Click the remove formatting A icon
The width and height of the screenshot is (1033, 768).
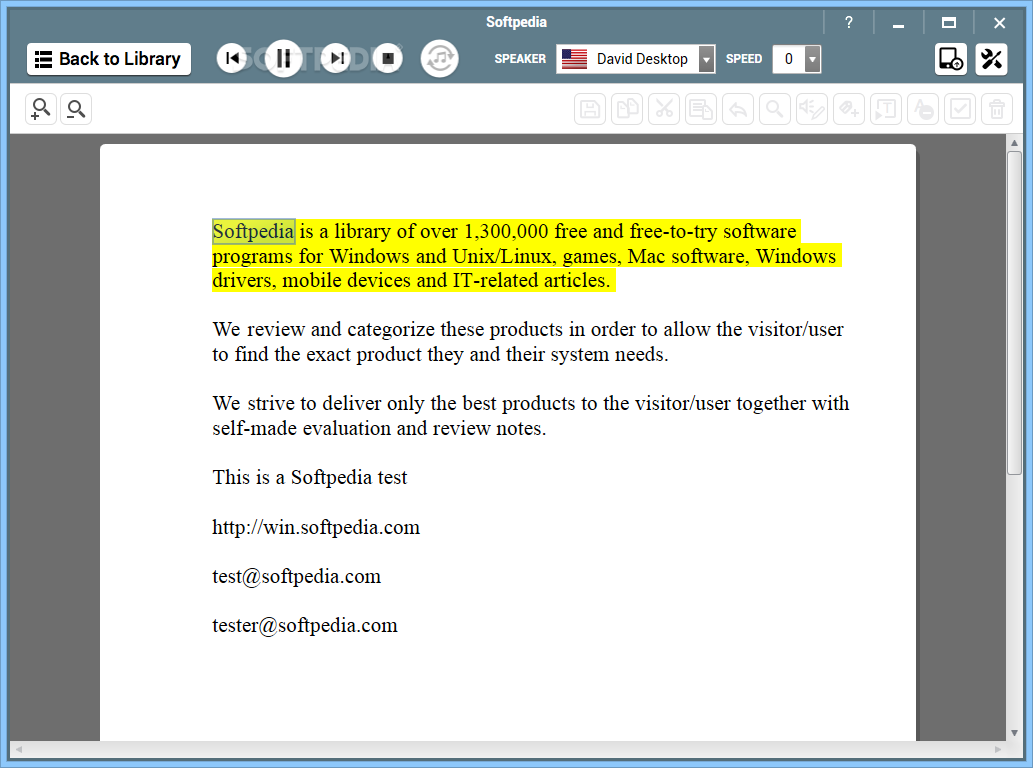coord(922,109)
